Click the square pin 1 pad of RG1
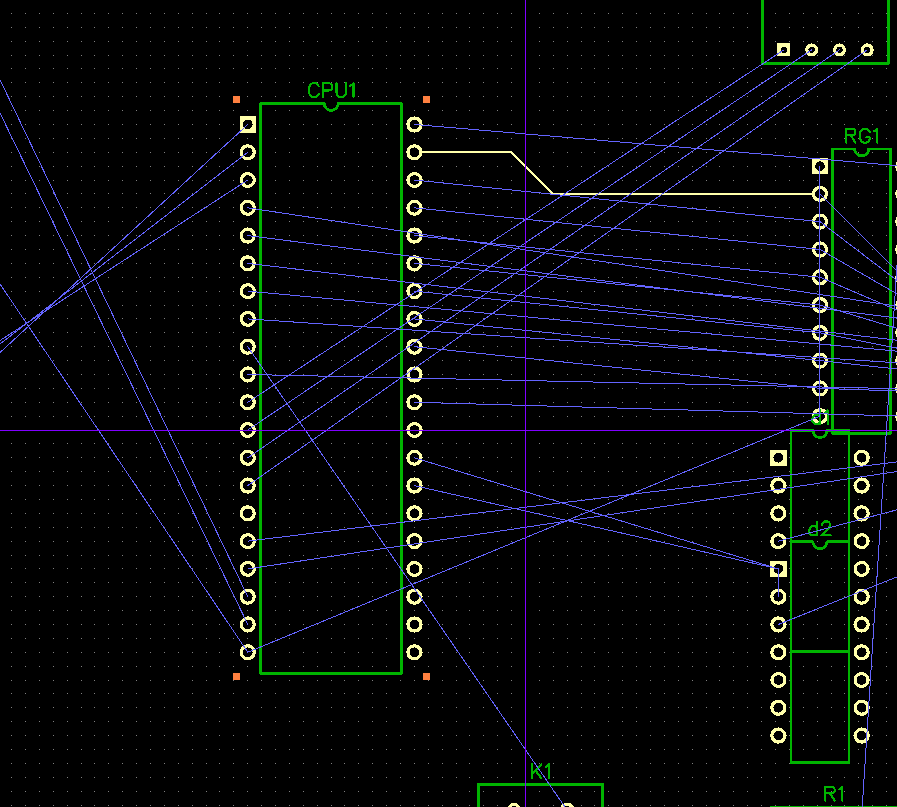The height and width of the screenshot is (807, 897). click(820, 166)
